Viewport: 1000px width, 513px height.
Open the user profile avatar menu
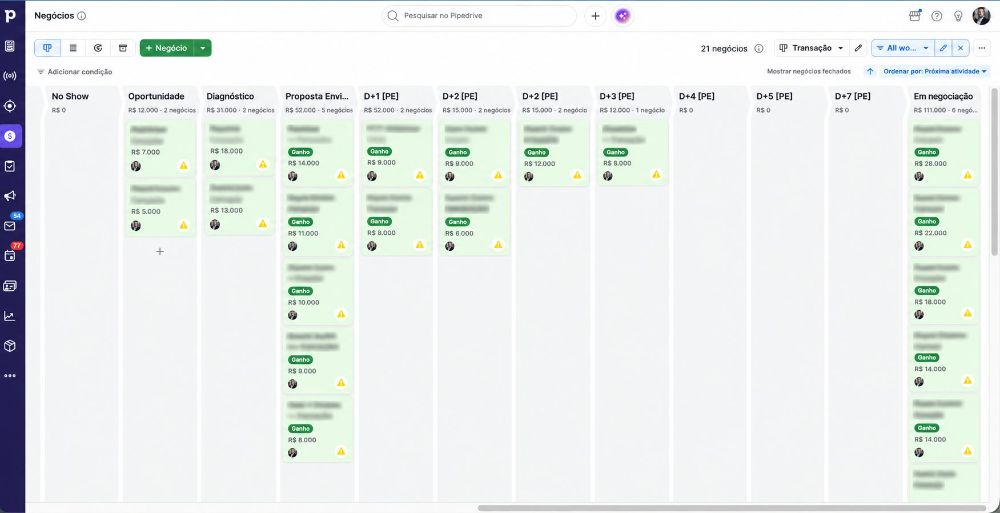coord(981,16)
